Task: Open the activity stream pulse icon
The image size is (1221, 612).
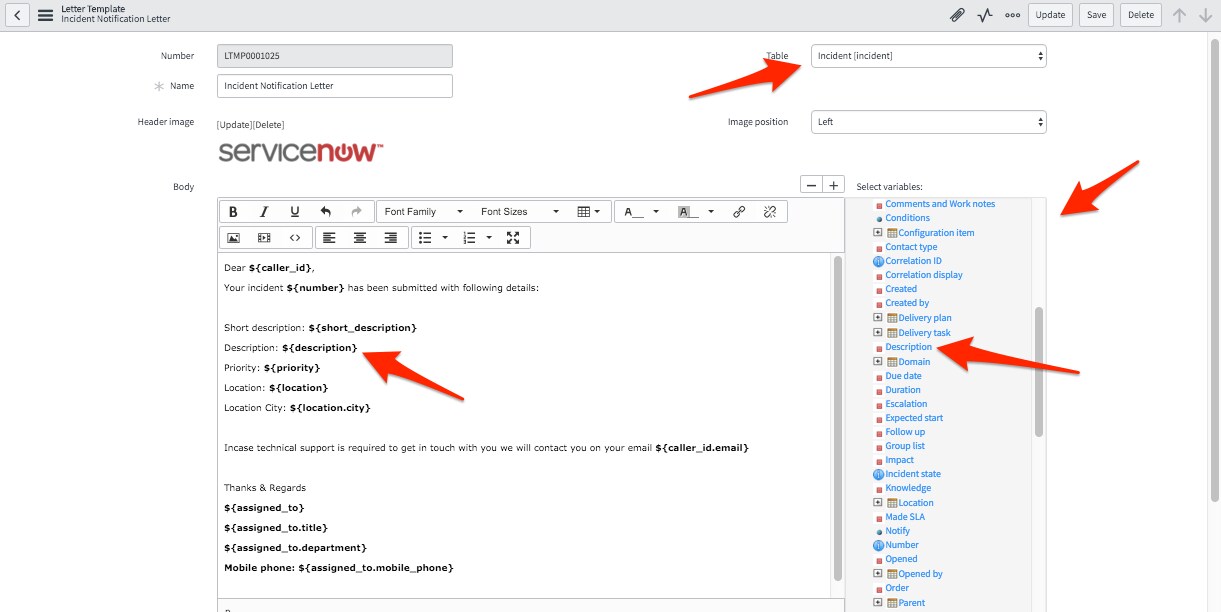Action: tap(985, 15)
